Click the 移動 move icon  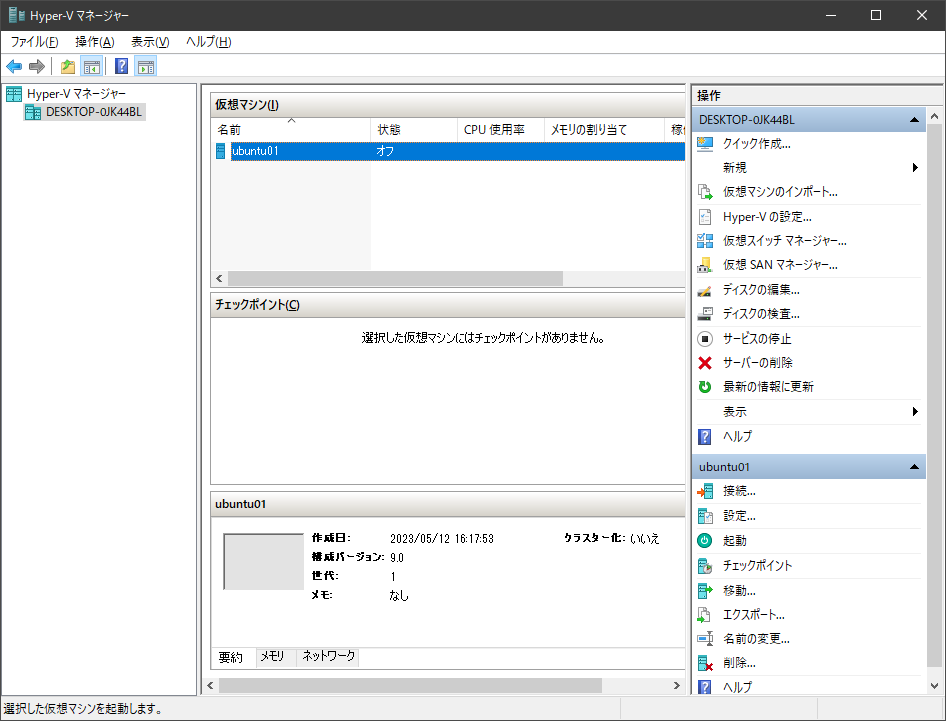[705, 591]
